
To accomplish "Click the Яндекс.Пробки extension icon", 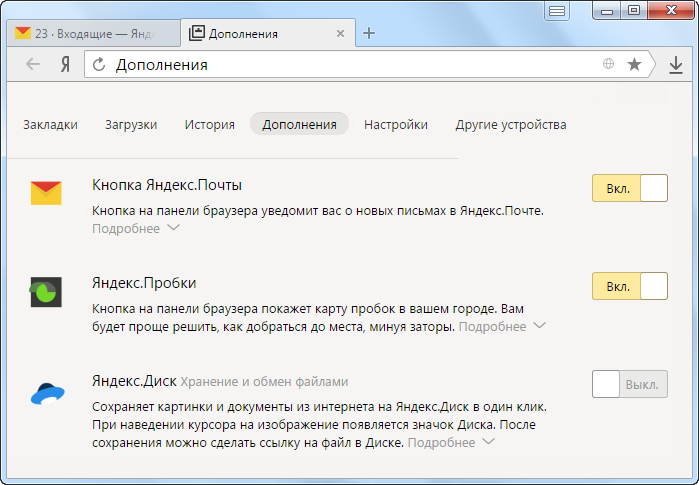I will point(46,292).
